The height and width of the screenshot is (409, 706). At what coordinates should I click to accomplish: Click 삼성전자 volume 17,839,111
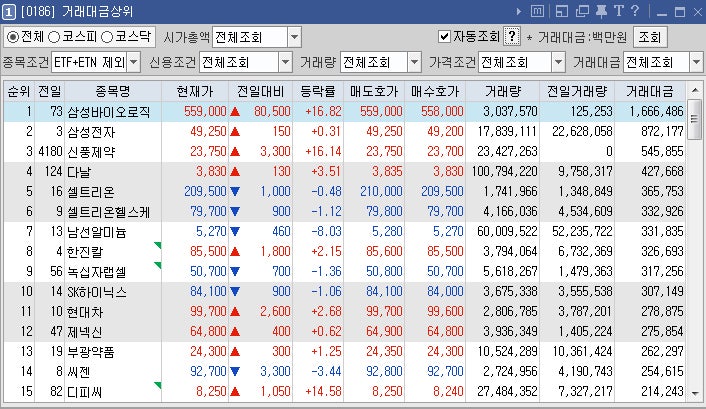tap(507, 132)
